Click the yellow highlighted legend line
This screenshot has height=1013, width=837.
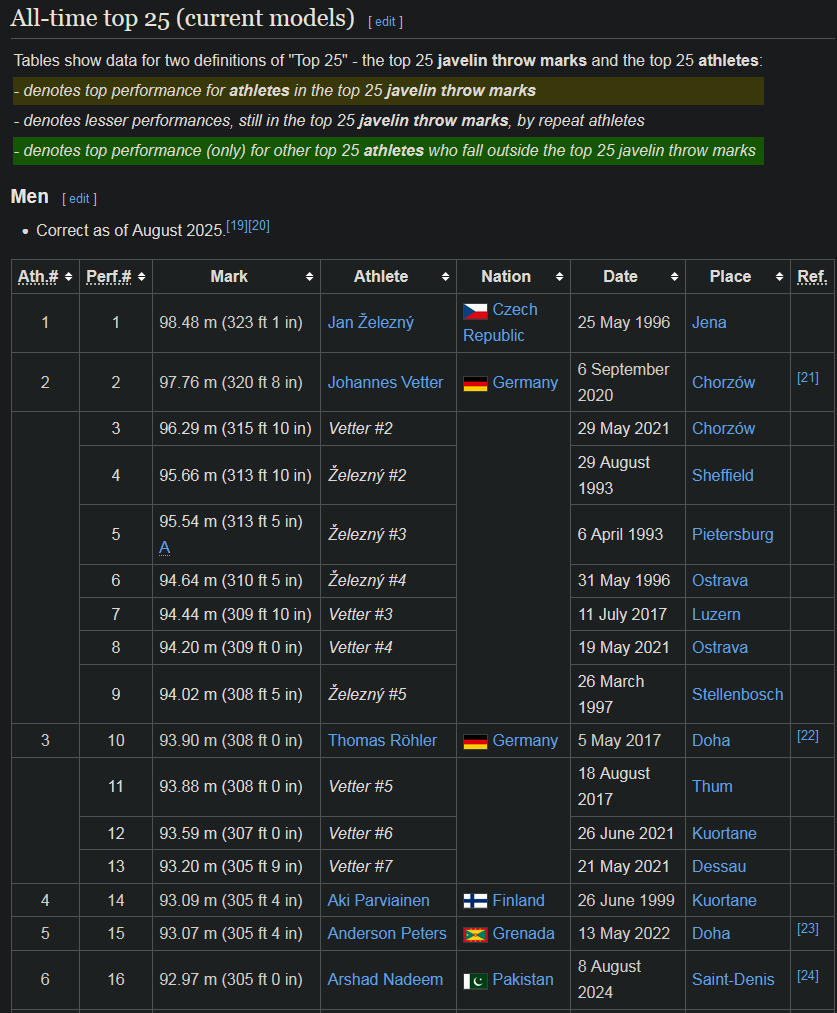coord(388,91)
